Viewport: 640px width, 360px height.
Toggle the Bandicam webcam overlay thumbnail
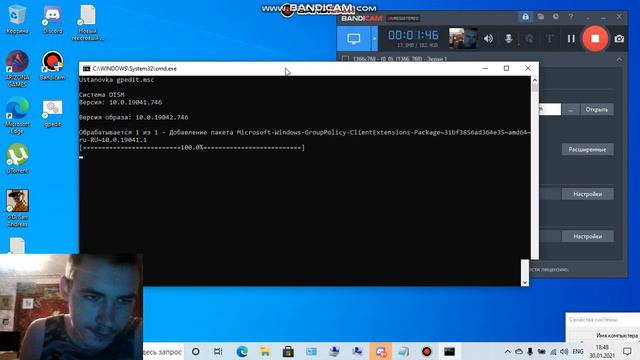click(x=462, y=38)
